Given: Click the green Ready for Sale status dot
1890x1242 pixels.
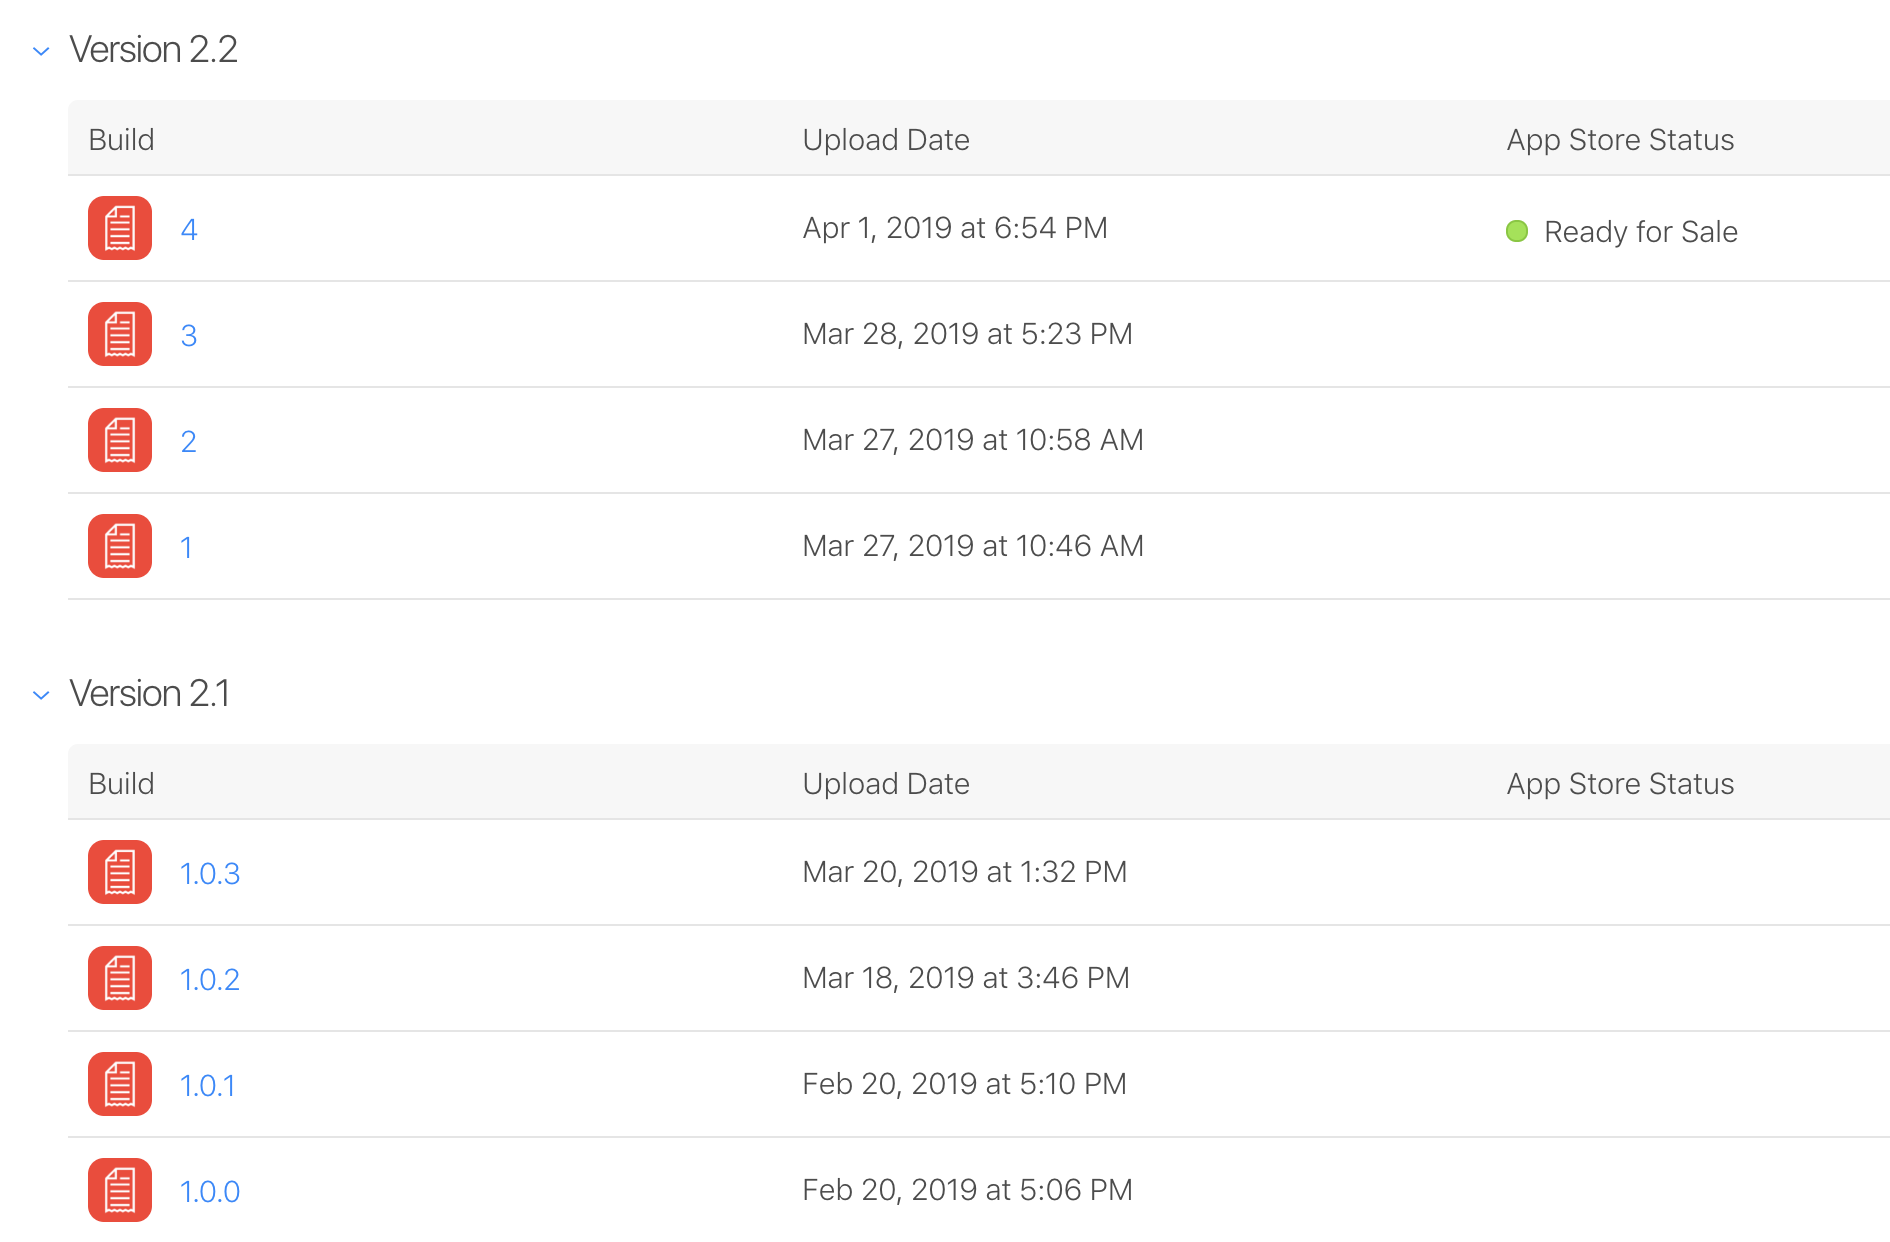Looking at the screenshot, I should click(x=1517, y=232).
